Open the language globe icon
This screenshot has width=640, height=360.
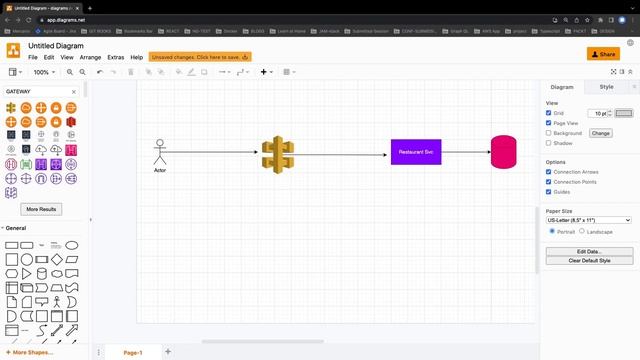click(630, 43)
